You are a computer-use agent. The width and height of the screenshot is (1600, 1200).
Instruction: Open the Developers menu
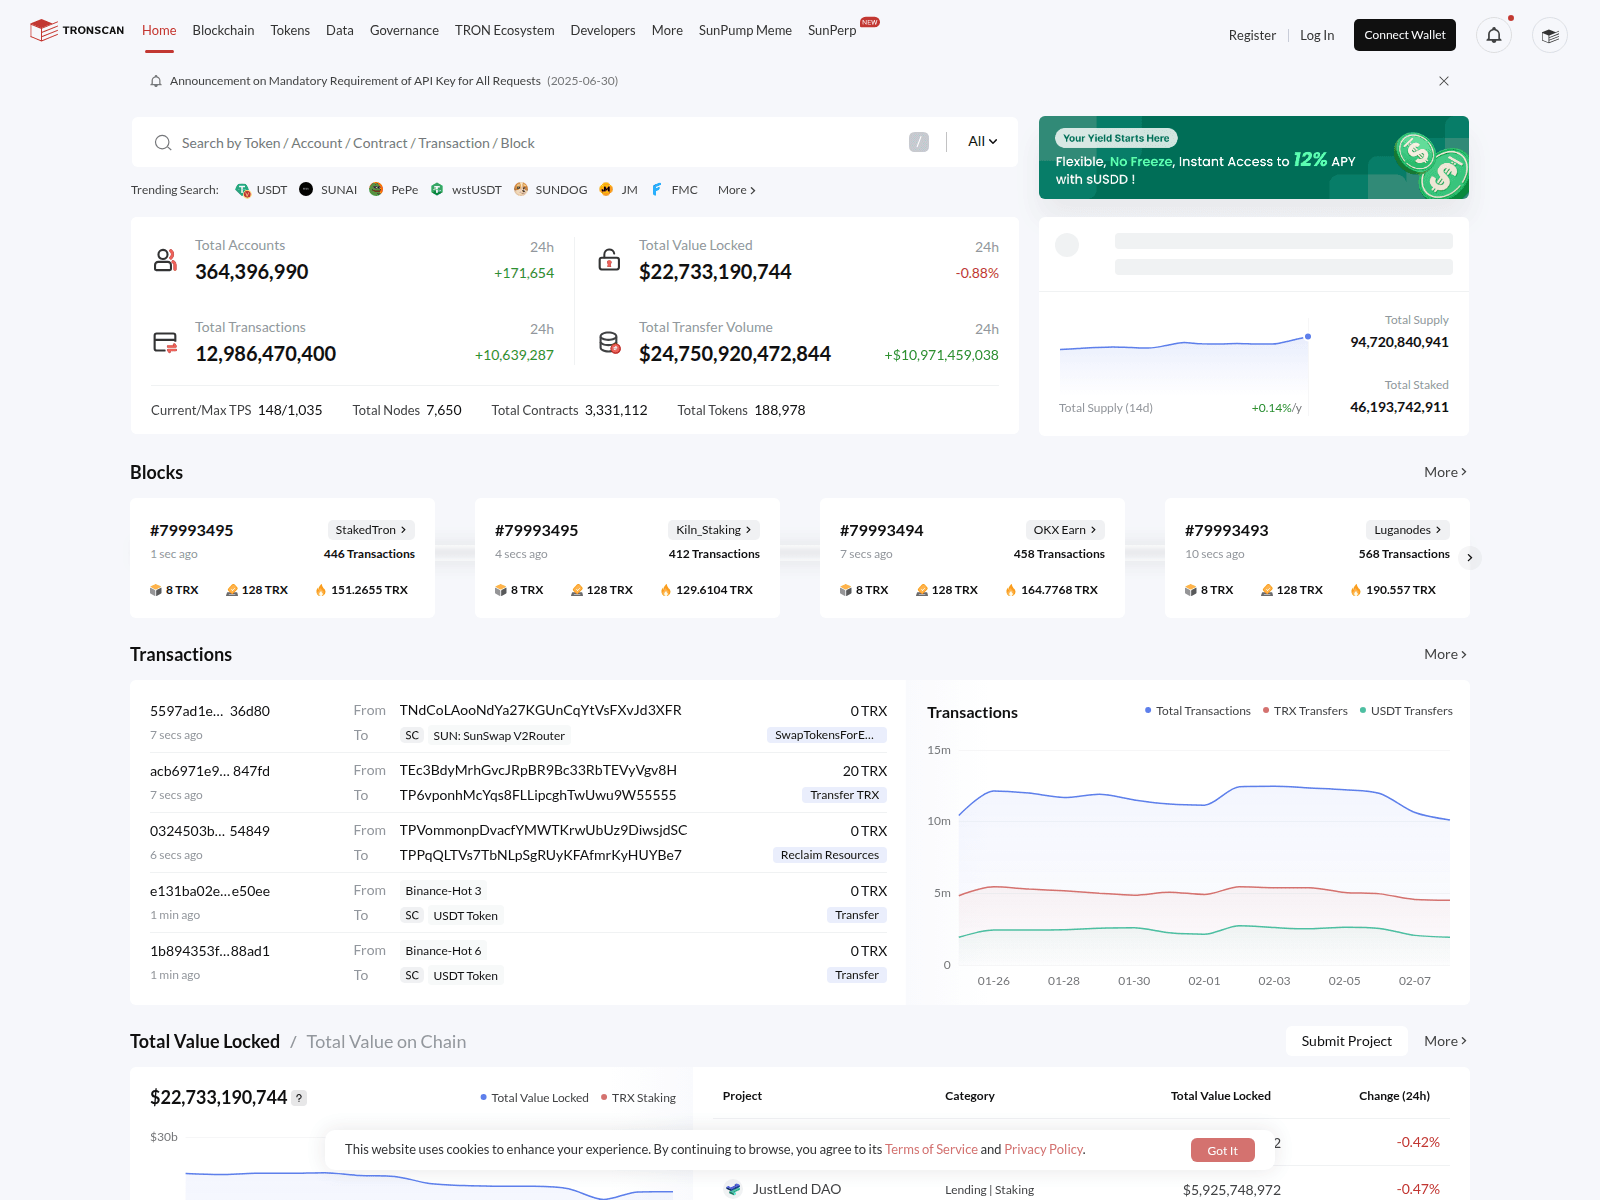pyautogui.click(x=603, y=30)
